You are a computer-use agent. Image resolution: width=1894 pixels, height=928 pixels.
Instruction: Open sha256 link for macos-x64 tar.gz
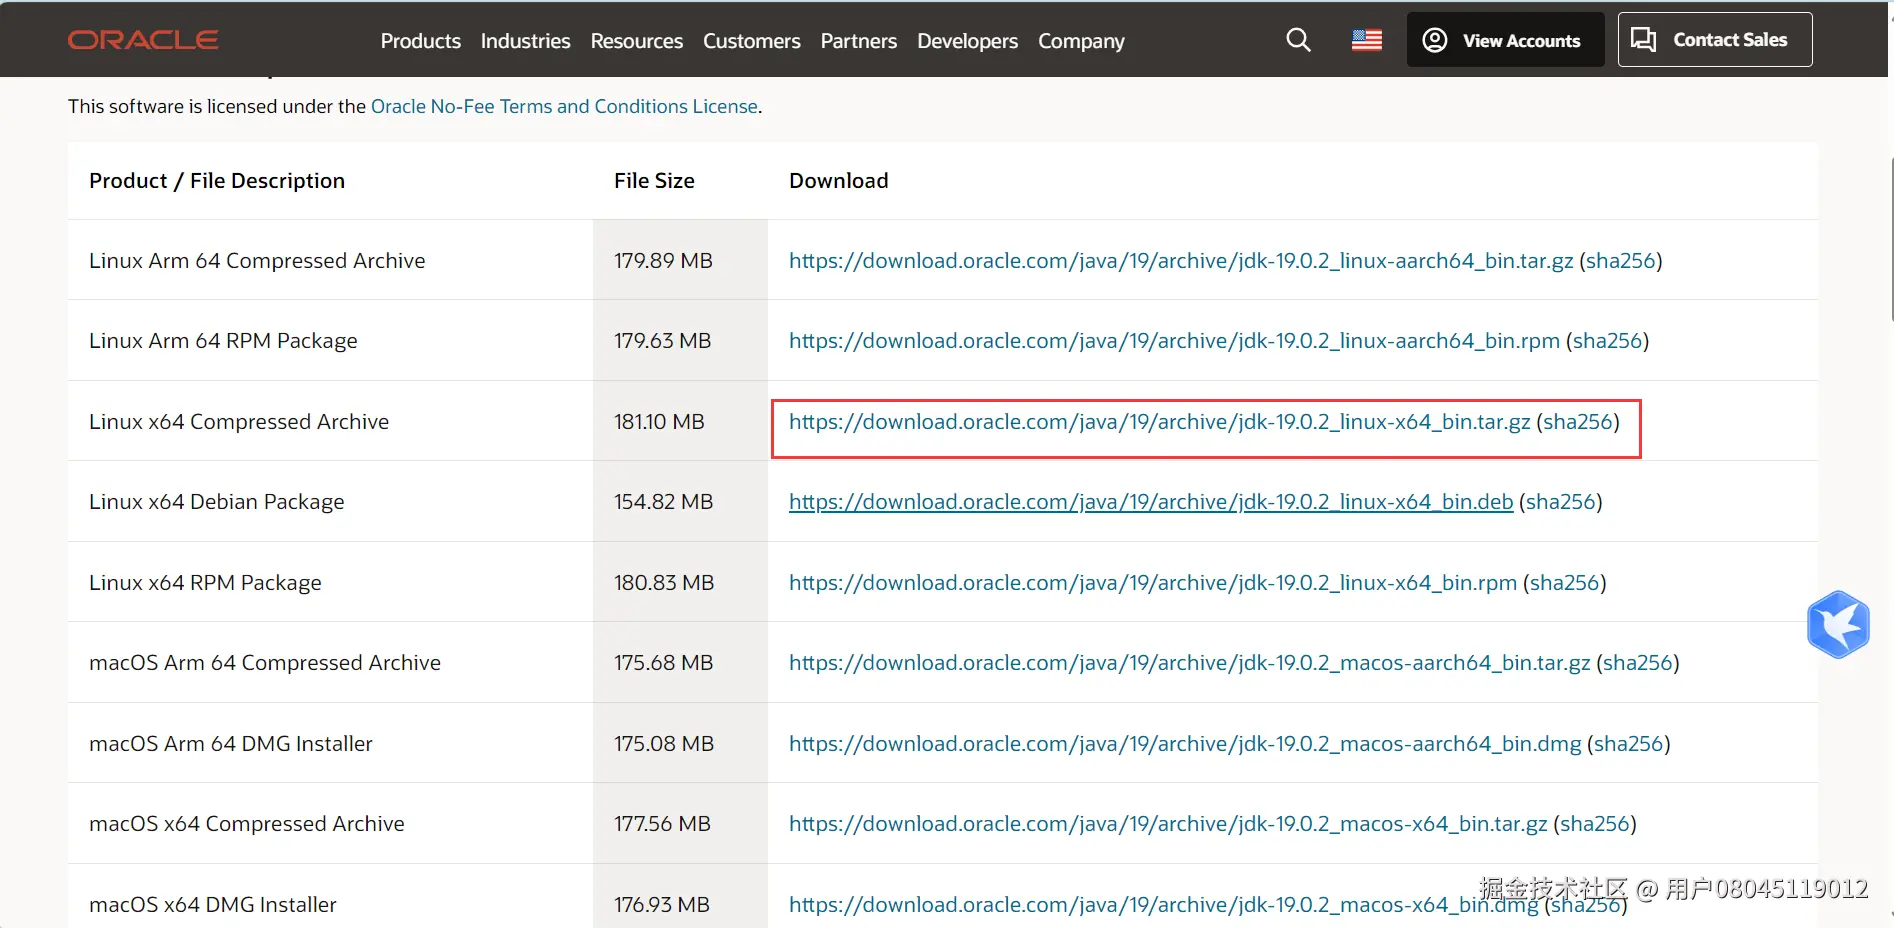coord(1595,824)
